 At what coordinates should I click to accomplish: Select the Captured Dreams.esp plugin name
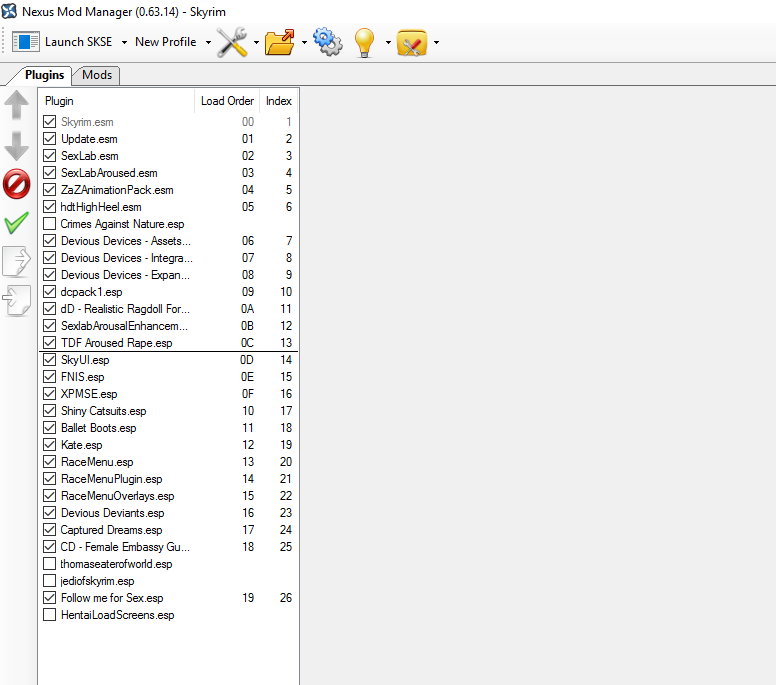point(111,530)
